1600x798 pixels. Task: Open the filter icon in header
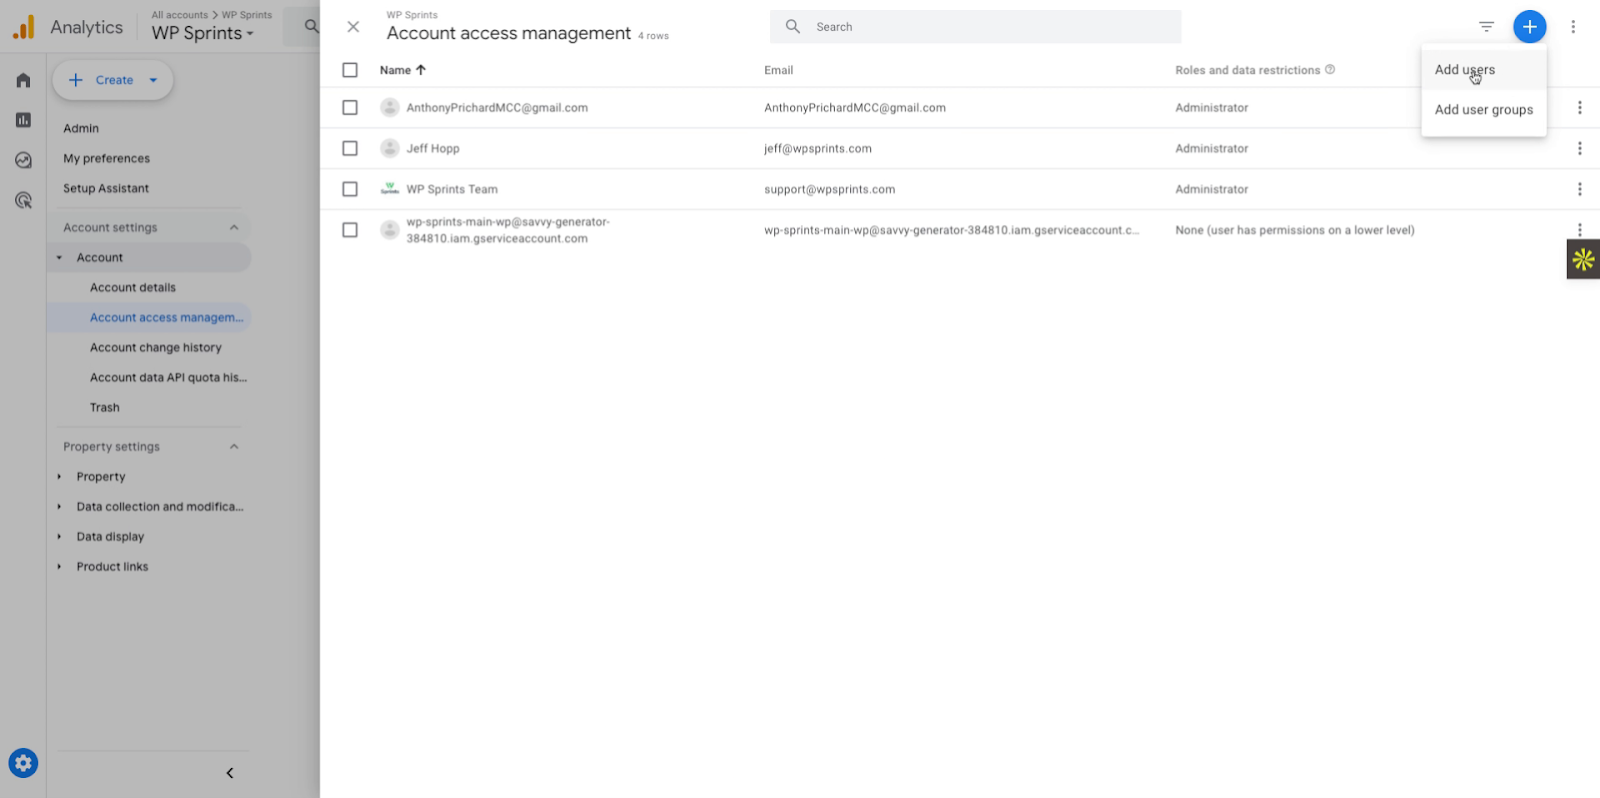(1486, 27)
